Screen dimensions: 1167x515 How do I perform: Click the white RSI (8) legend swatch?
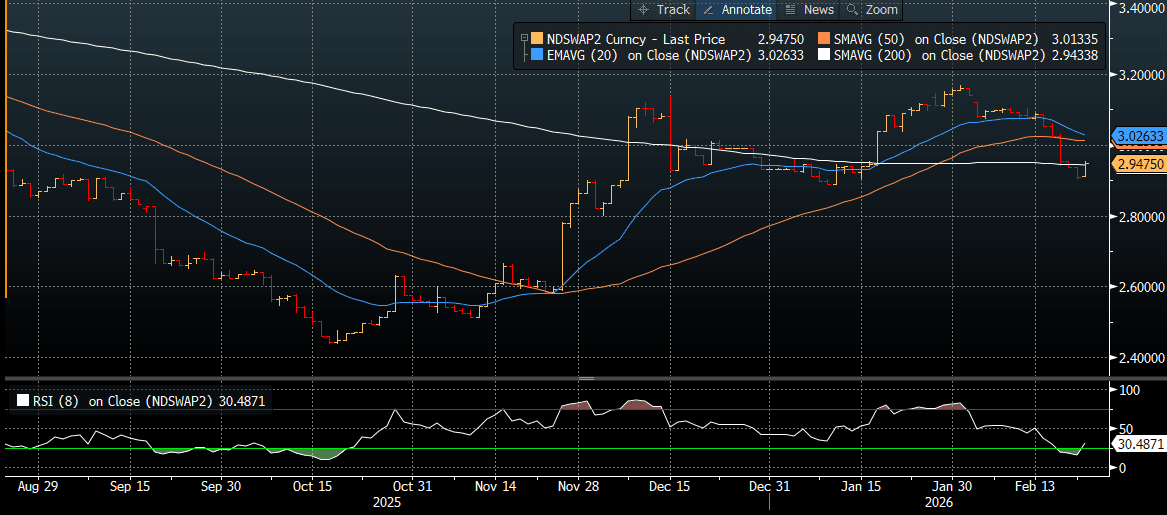pos(21,401)
